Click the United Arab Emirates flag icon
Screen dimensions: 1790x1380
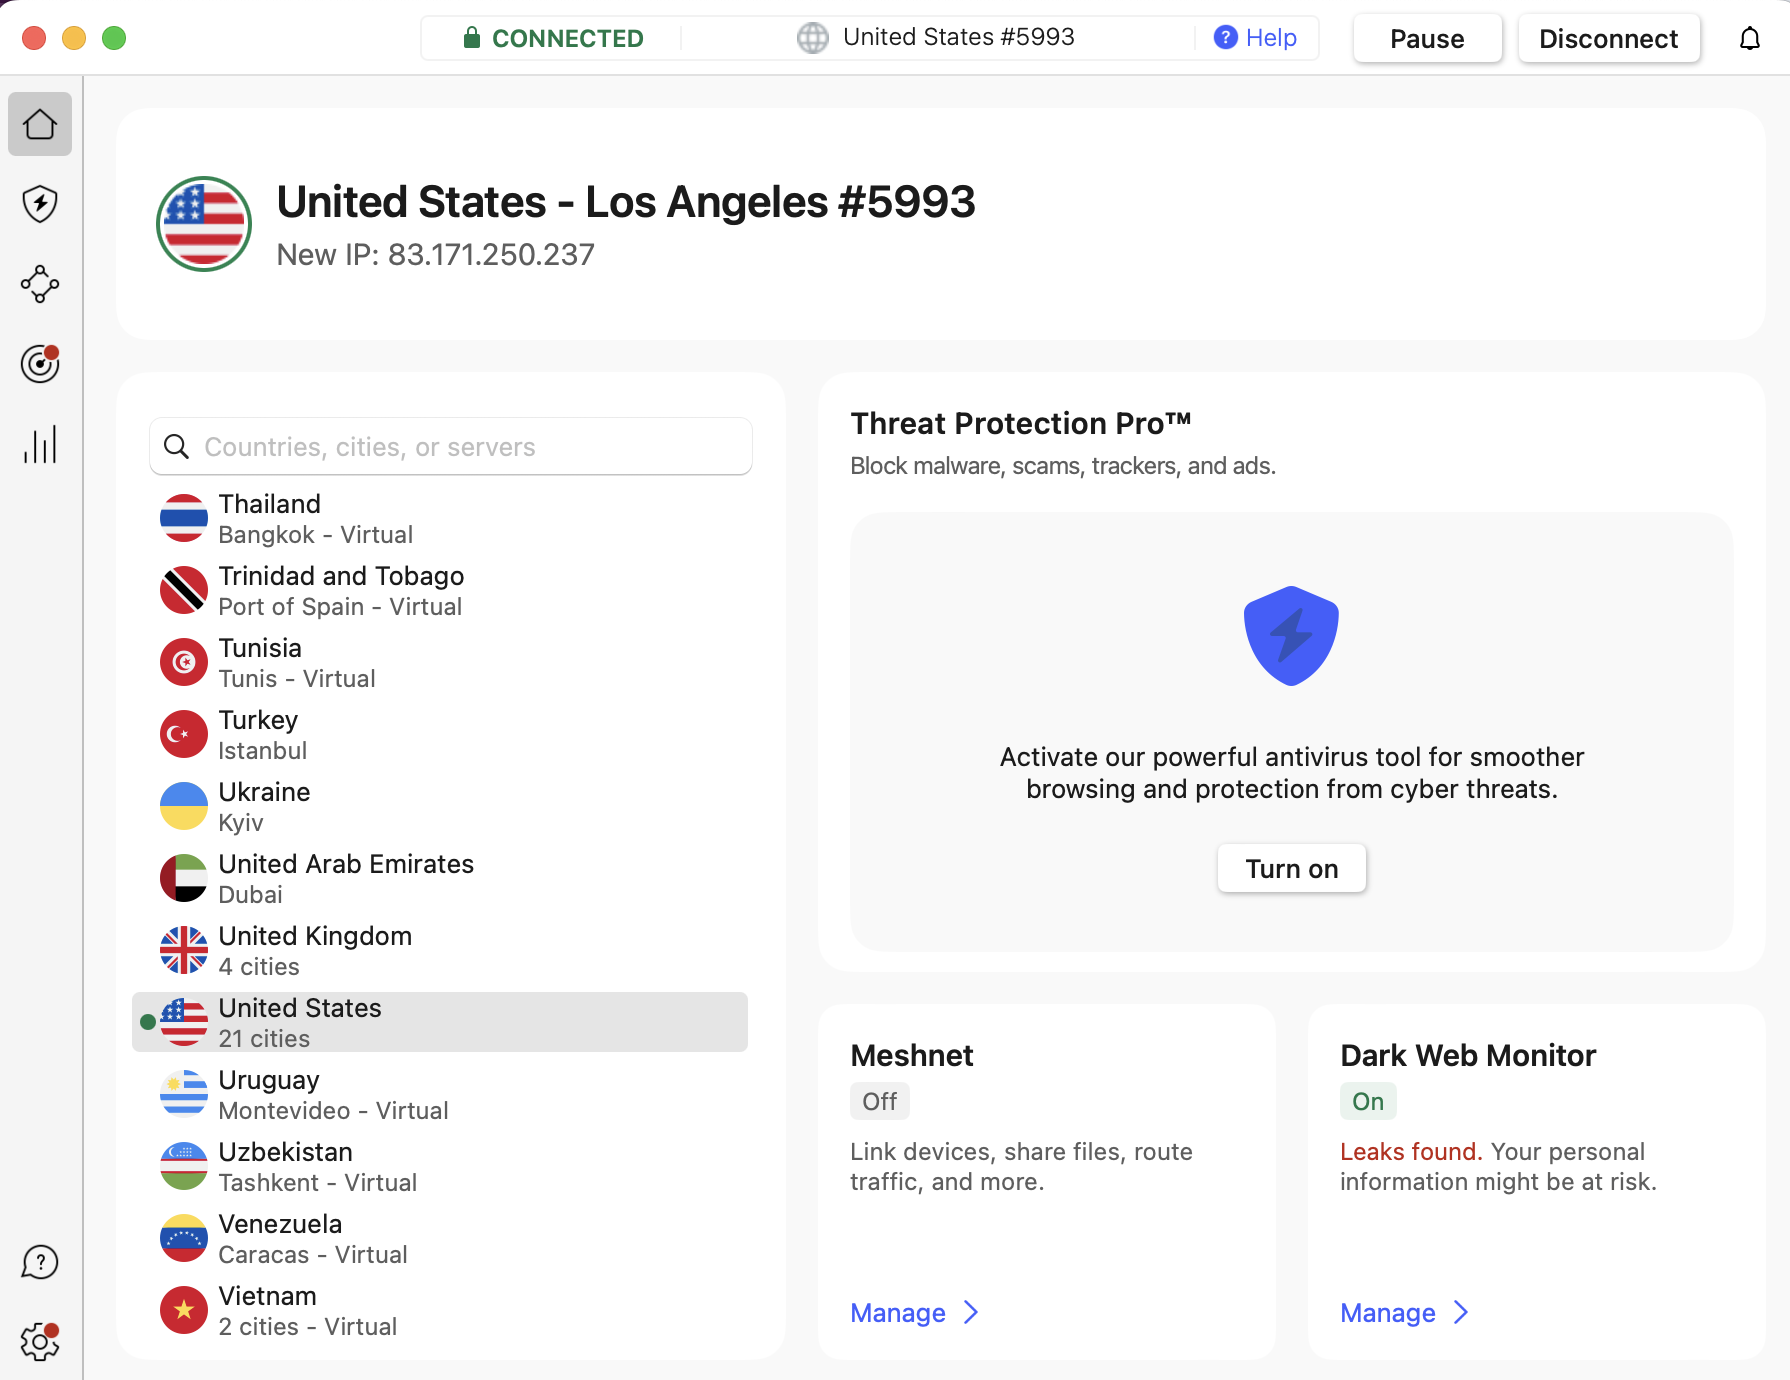coord(184,878)
